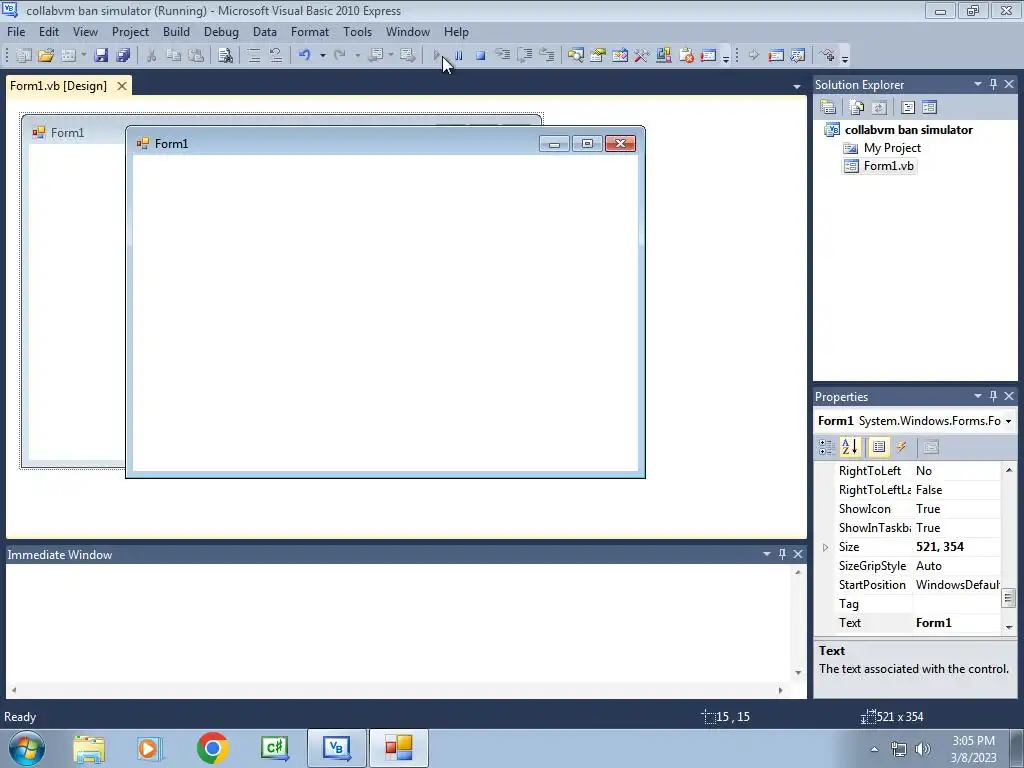This screenshot has width=1024, height=768.
Task: Select Form1.vb in Solution Explorer
Action: click(x=888, y=166)
